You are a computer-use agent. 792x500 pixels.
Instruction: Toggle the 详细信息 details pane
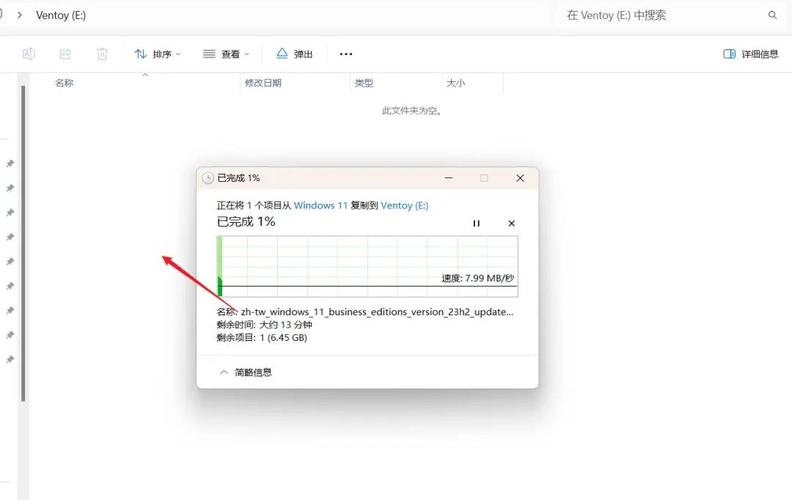tap(751, 54)
